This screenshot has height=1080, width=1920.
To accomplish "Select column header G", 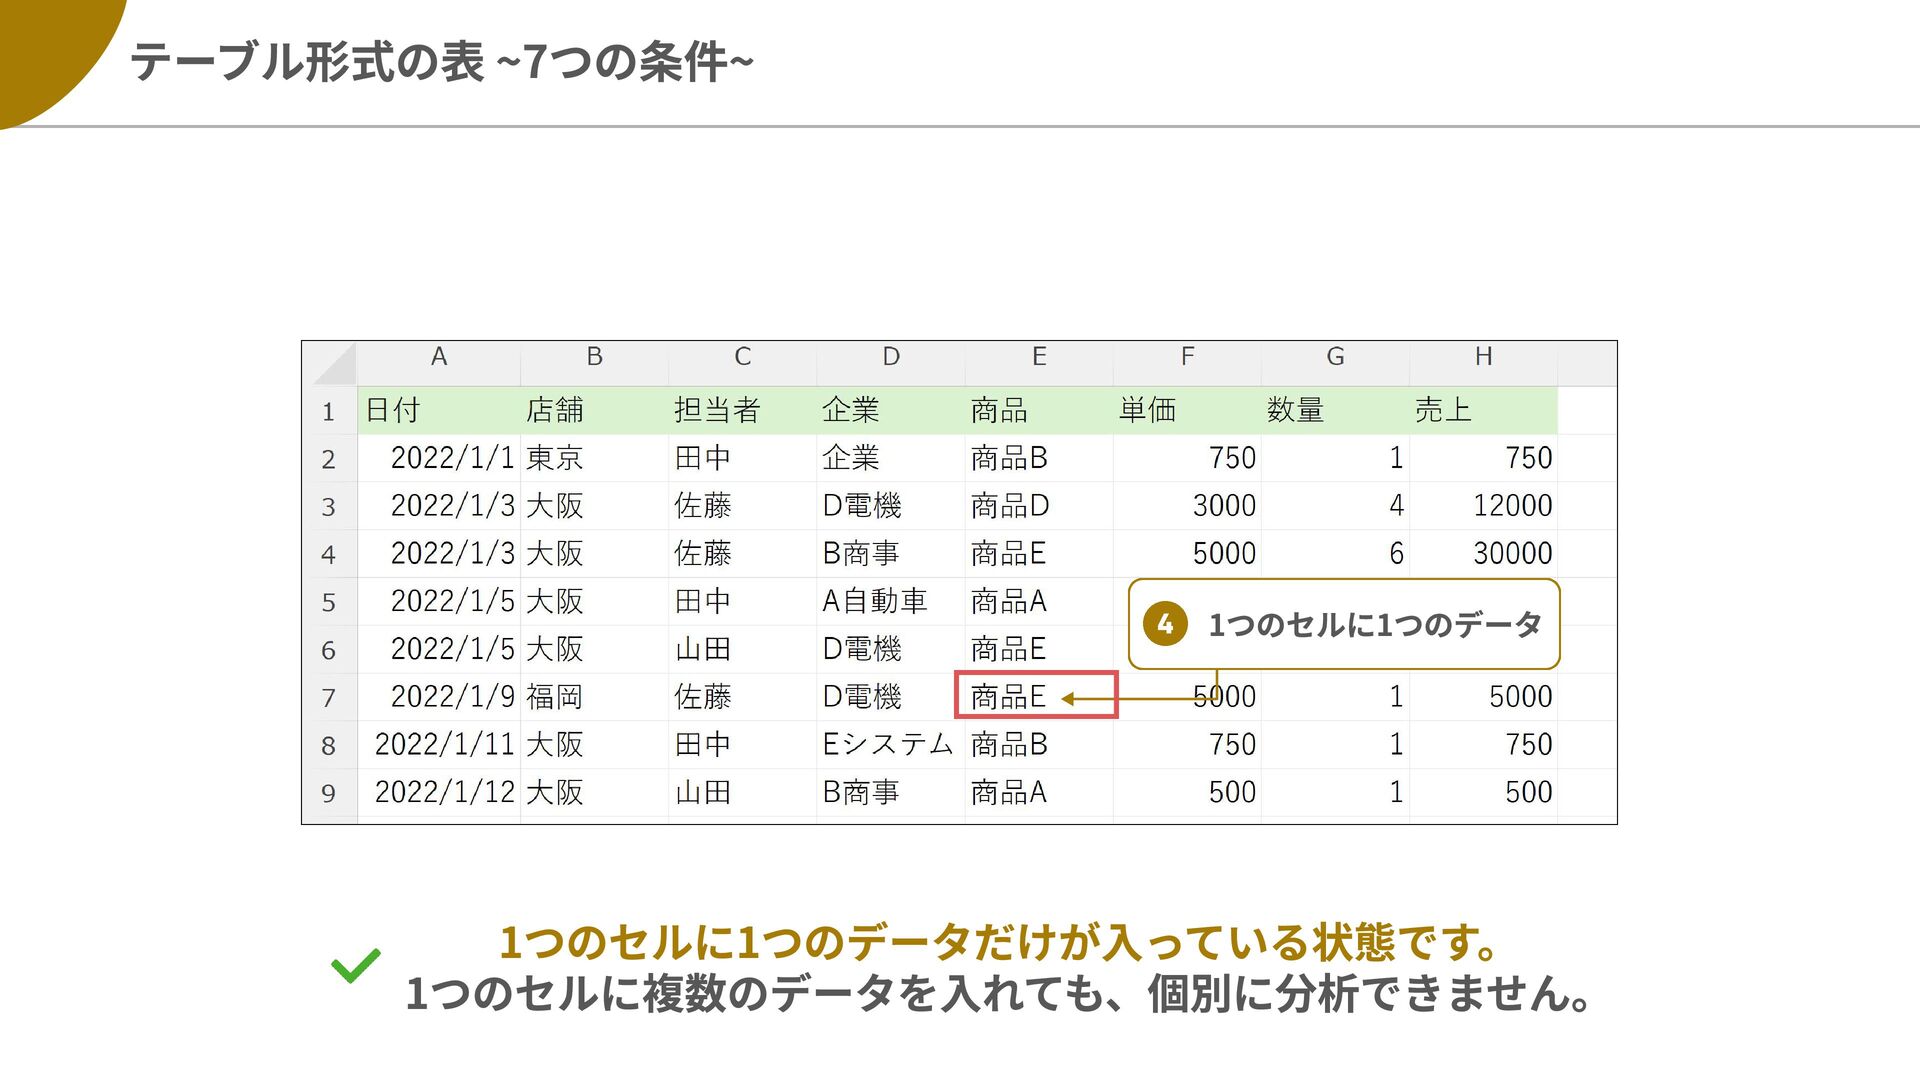I will pos(1335,364).
